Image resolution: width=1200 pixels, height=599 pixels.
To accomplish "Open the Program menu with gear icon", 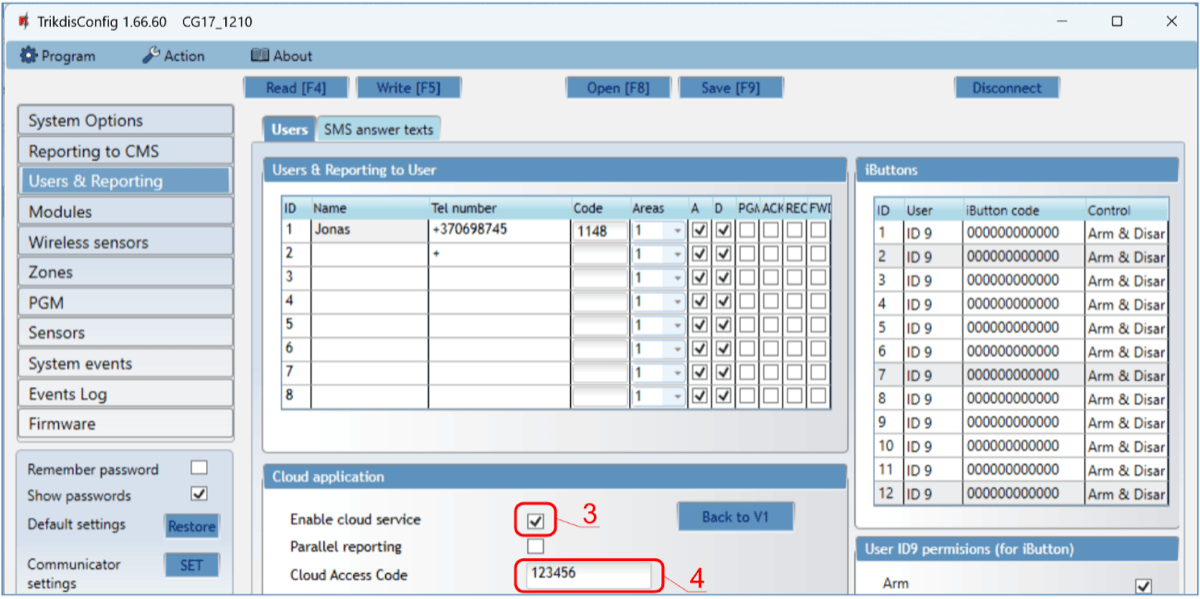I will 58,56.
